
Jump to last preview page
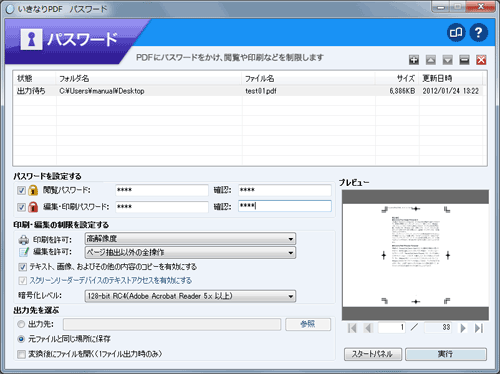tap(479, 328)
